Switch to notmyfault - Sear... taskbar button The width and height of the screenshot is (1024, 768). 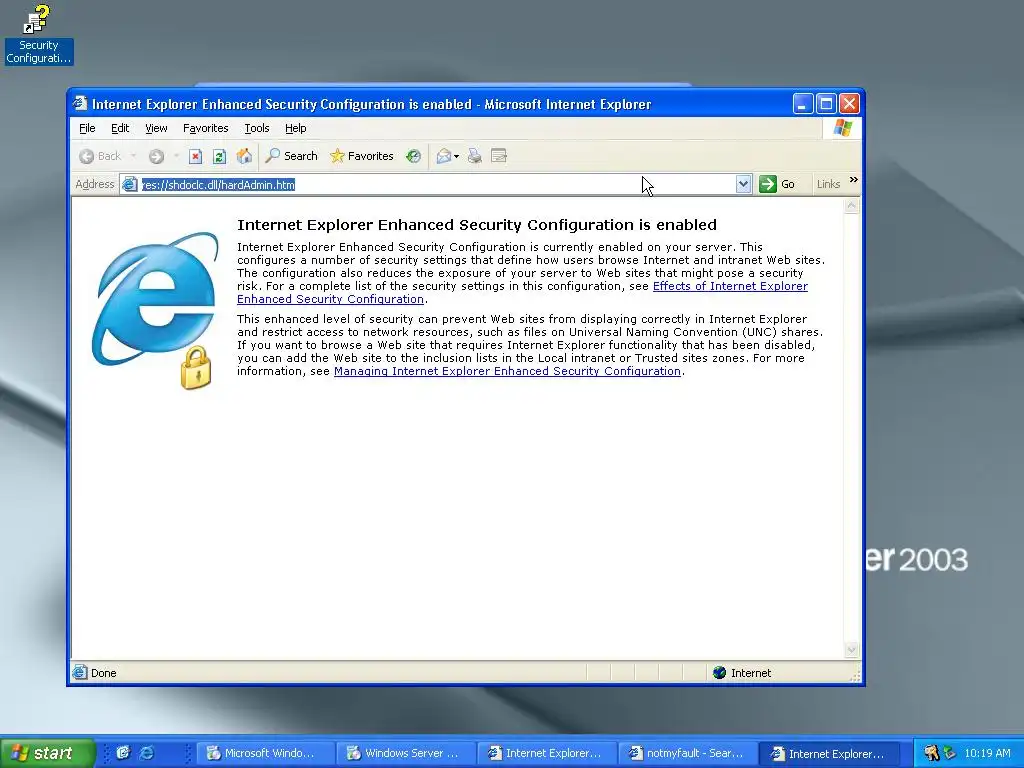click(x=687, y=753)
